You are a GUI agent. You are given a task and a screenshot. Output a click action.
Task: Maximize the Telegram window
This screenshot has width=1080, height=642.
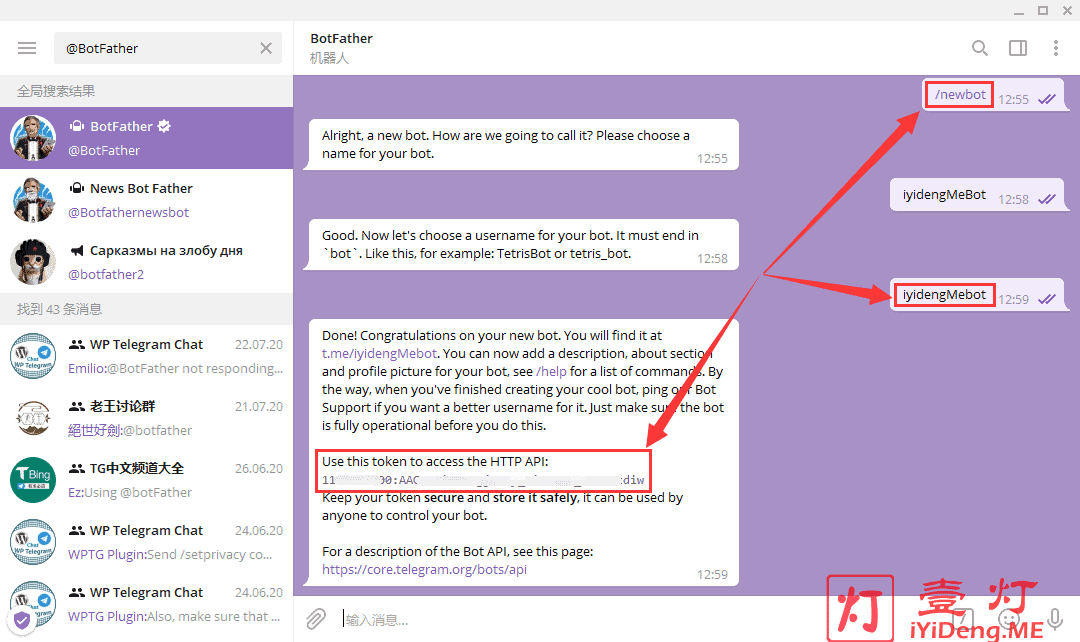1043,10
